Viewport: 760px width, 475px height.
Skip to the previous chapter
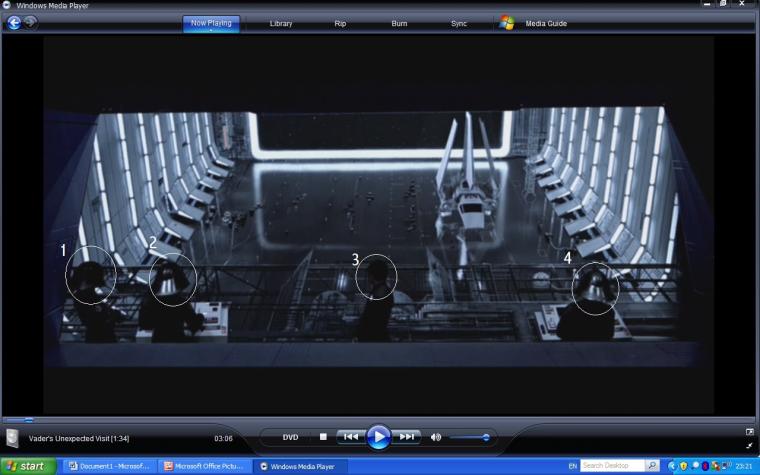click(351, 437)
